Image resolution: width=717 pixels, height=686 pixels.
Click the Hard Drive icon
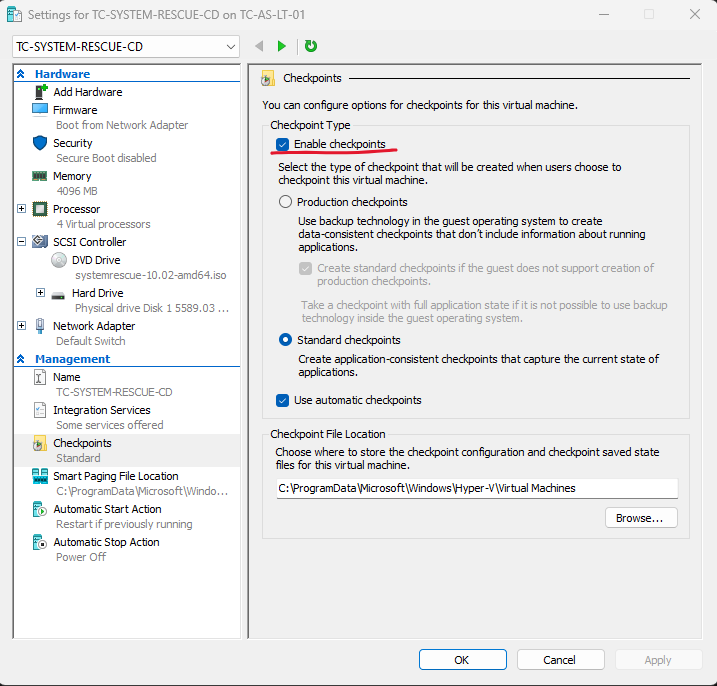pyautogui.click(x=58, y=295)
